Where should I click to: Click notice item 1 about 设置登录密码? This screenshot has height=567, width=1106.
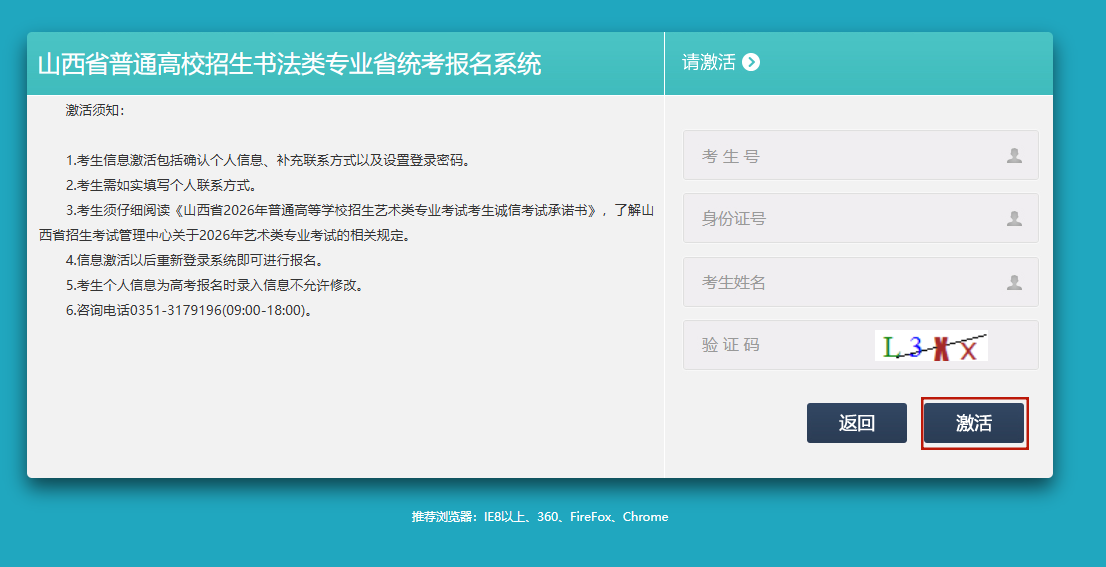coord(268,160)
